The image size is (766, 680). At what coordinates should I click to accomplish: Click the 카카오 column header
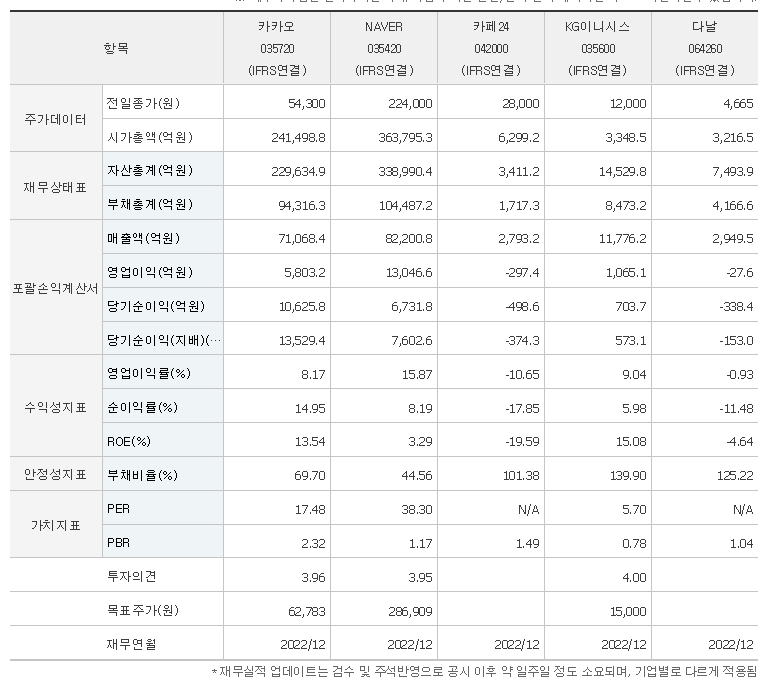pos(277,48)
